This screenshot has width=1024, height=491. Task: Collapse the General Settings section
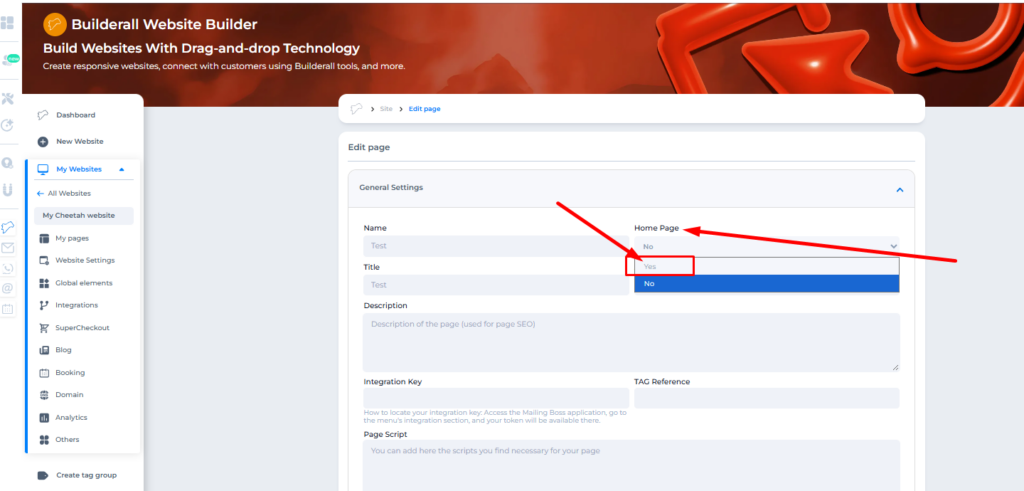tap(899, 189)
